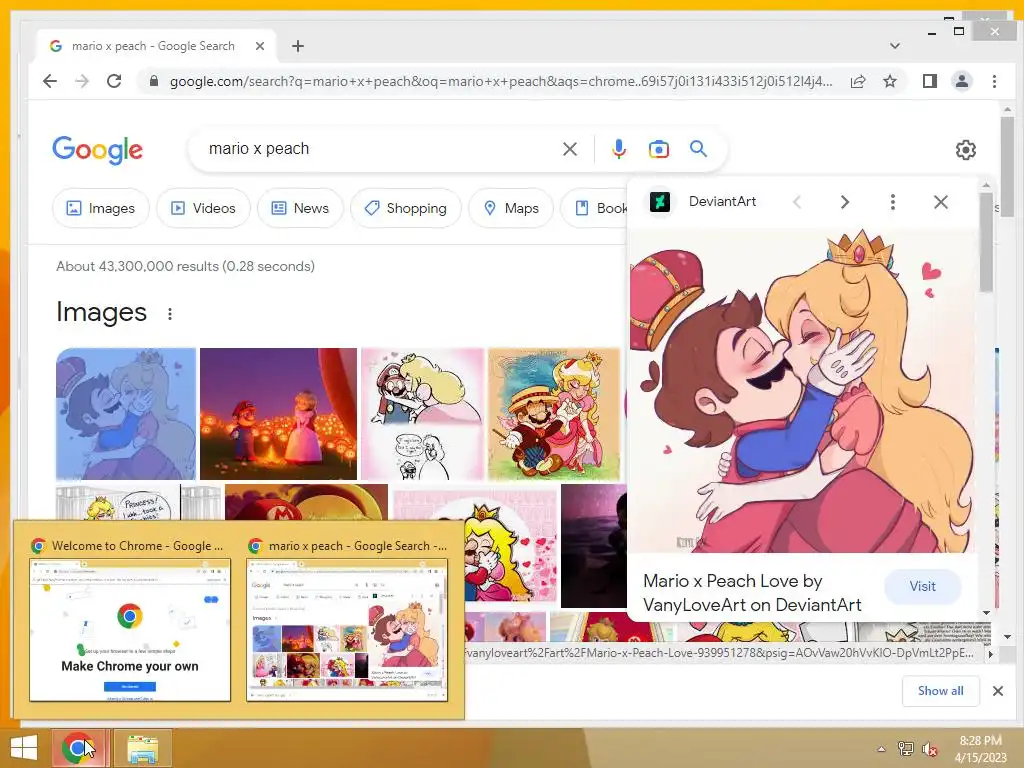Select the mario x peach Google Search taskbar preview
1024x768 pixels.
pos(347,620)
